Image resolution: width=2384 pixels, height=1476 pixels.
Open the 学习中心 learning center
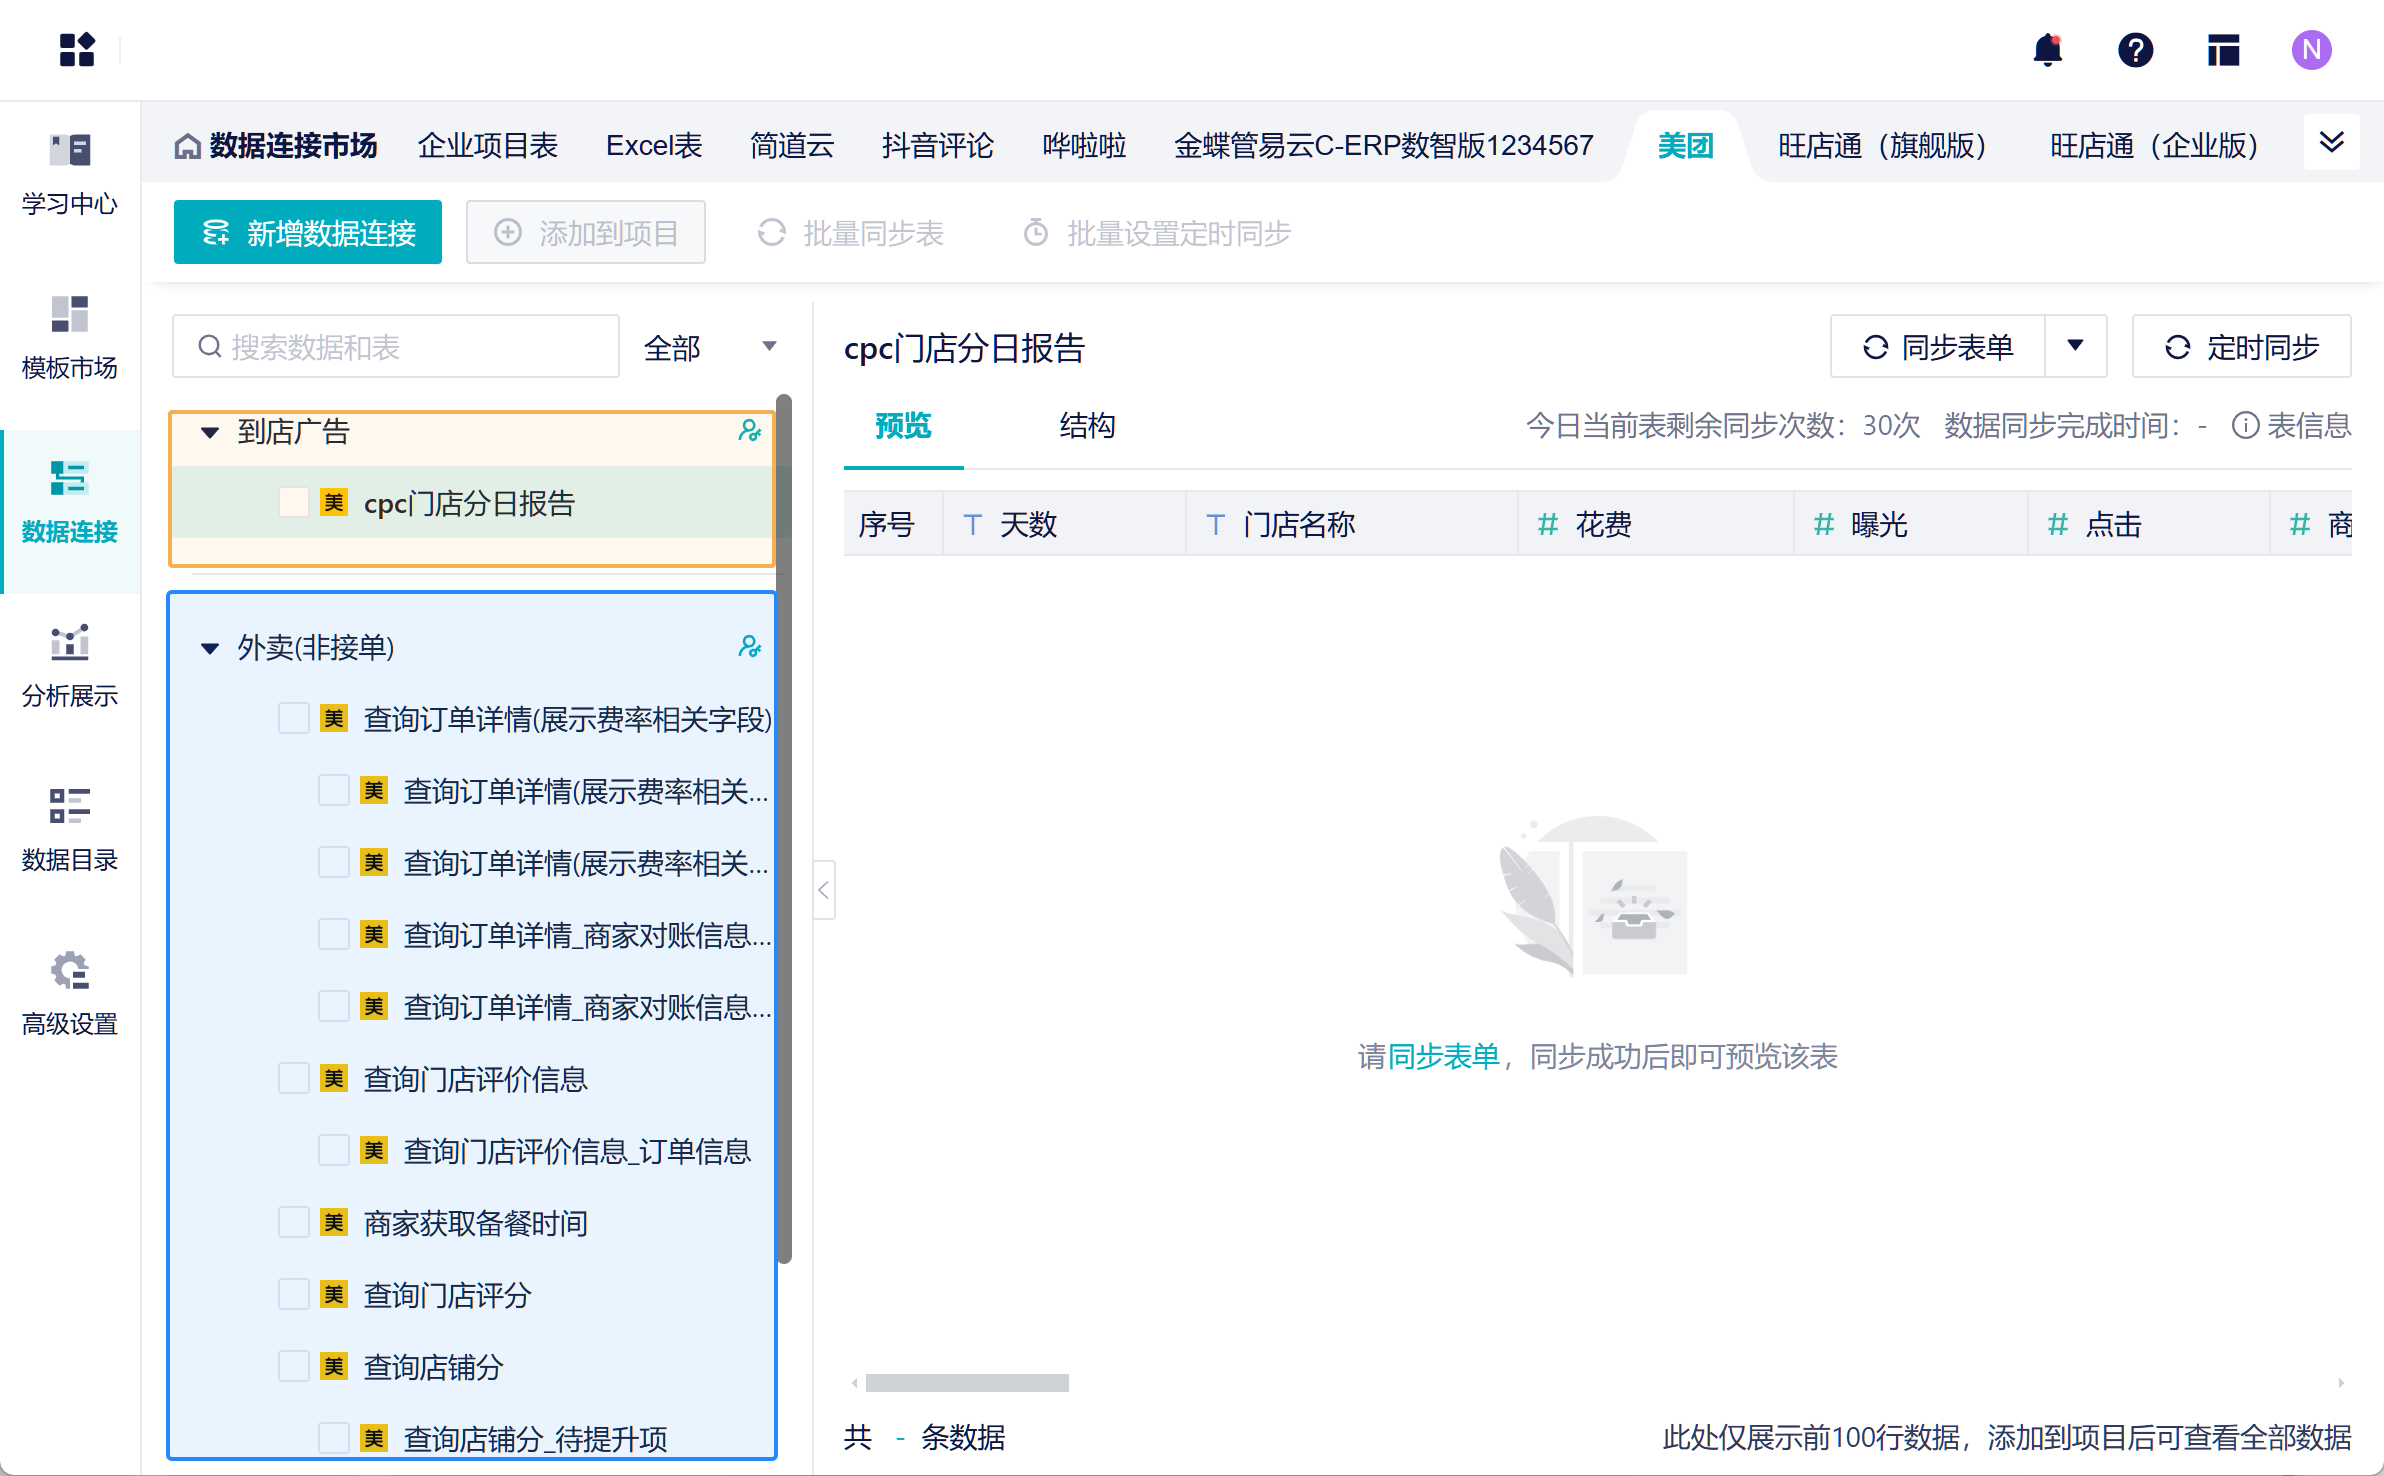[68, 172]
